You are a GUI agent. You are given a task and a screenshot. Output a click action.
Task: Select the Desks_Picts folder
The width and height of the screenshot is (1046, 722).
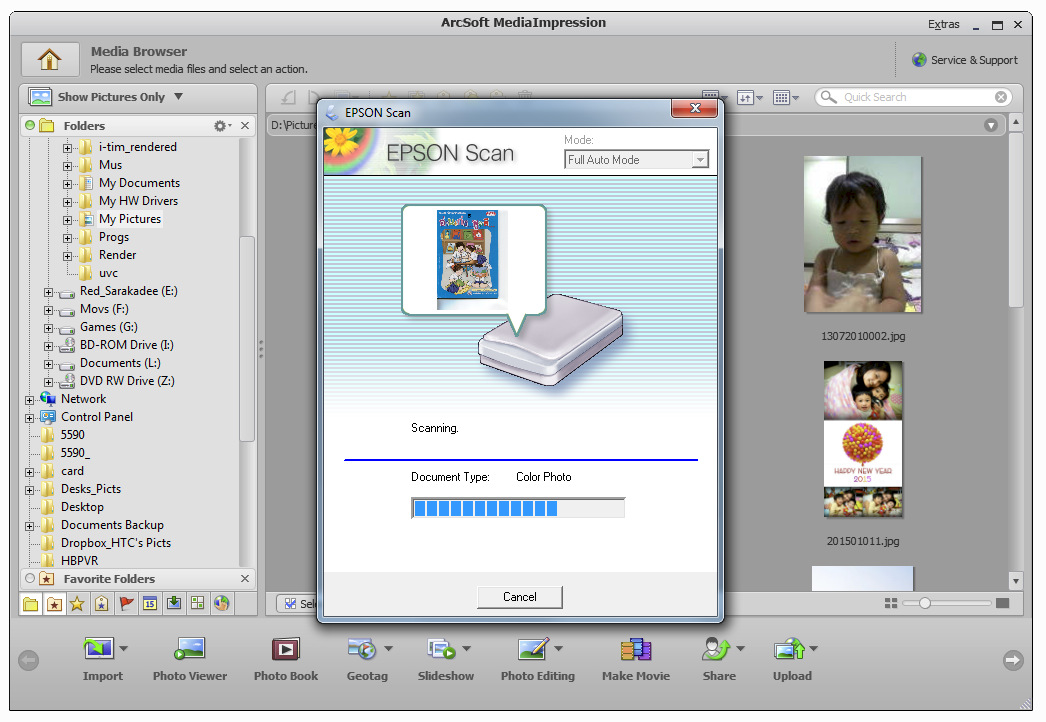pyautogui.click(x=91, y=489)
